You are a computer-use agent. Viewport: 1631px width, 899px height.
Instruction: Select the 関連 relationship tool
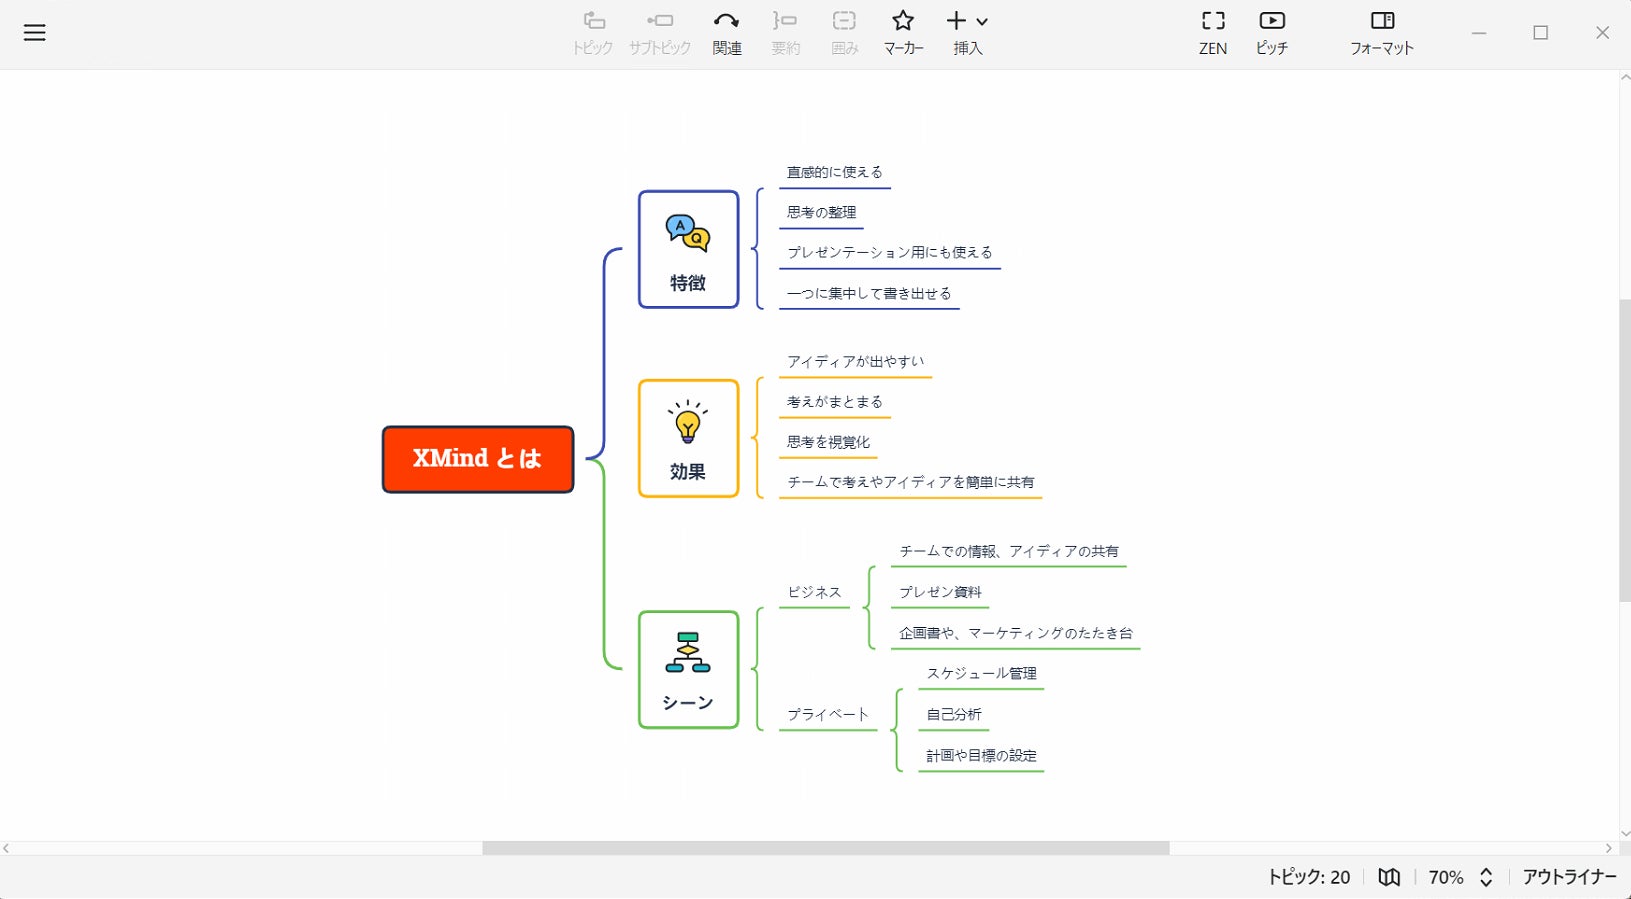tap(727, 33)
